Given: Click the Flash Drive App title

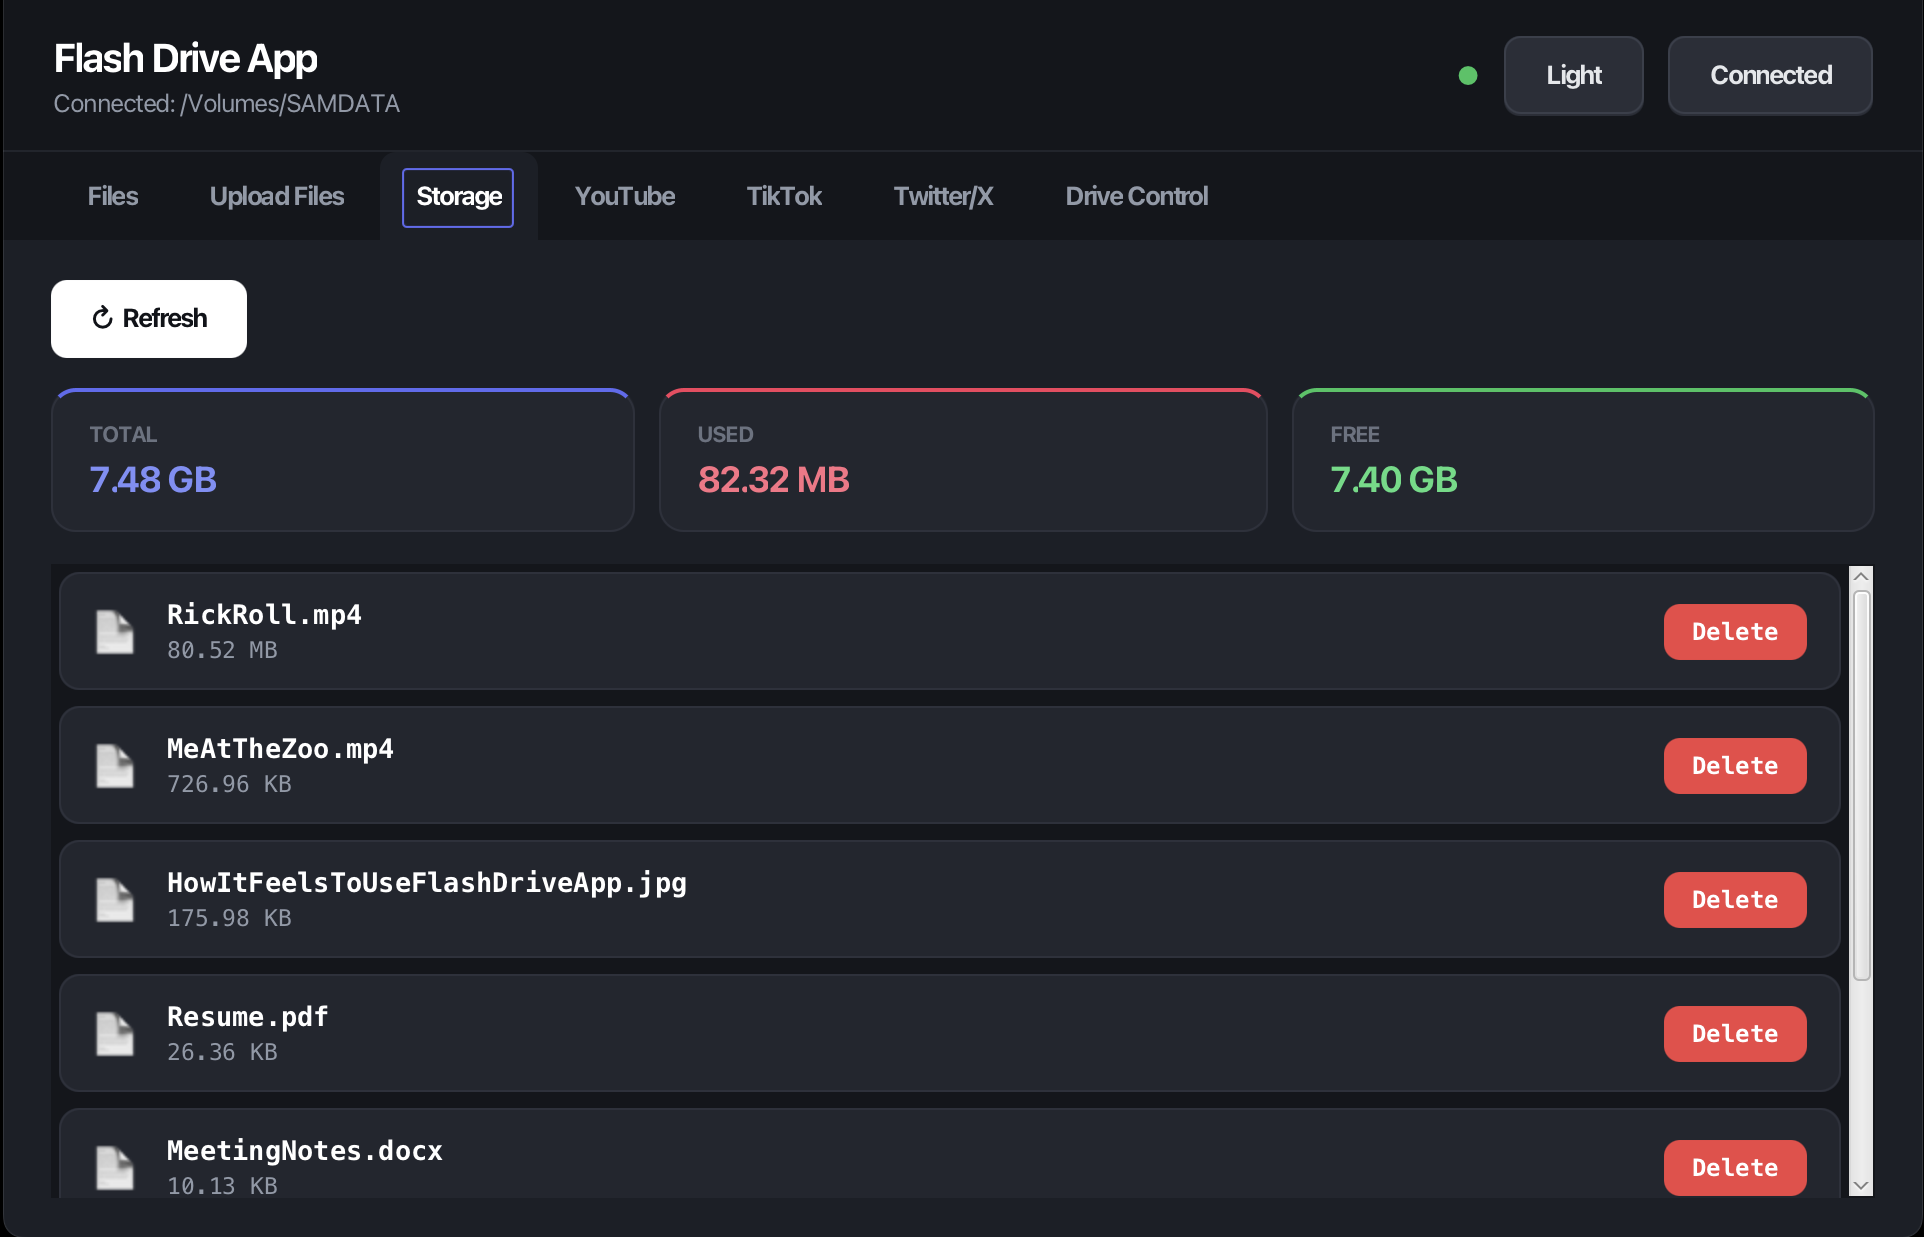Looking at the screenshot, I should 186,59.
